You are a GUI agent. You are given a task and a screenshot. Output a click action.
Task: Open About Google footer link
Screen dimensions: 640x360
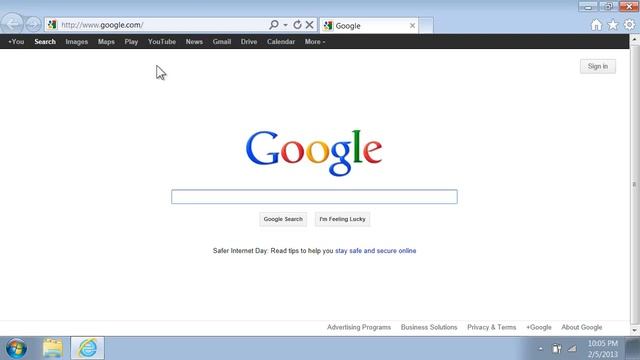coord(582,327)
